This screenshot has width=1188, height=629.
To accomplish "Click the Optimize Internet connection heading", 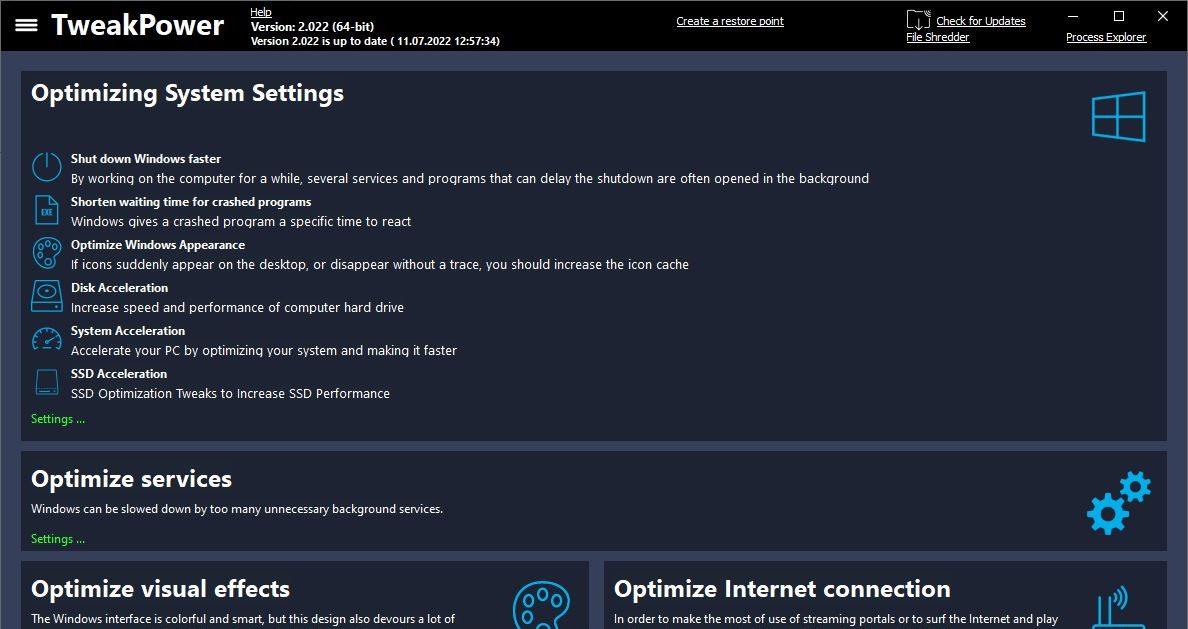I will pos(781,589).
